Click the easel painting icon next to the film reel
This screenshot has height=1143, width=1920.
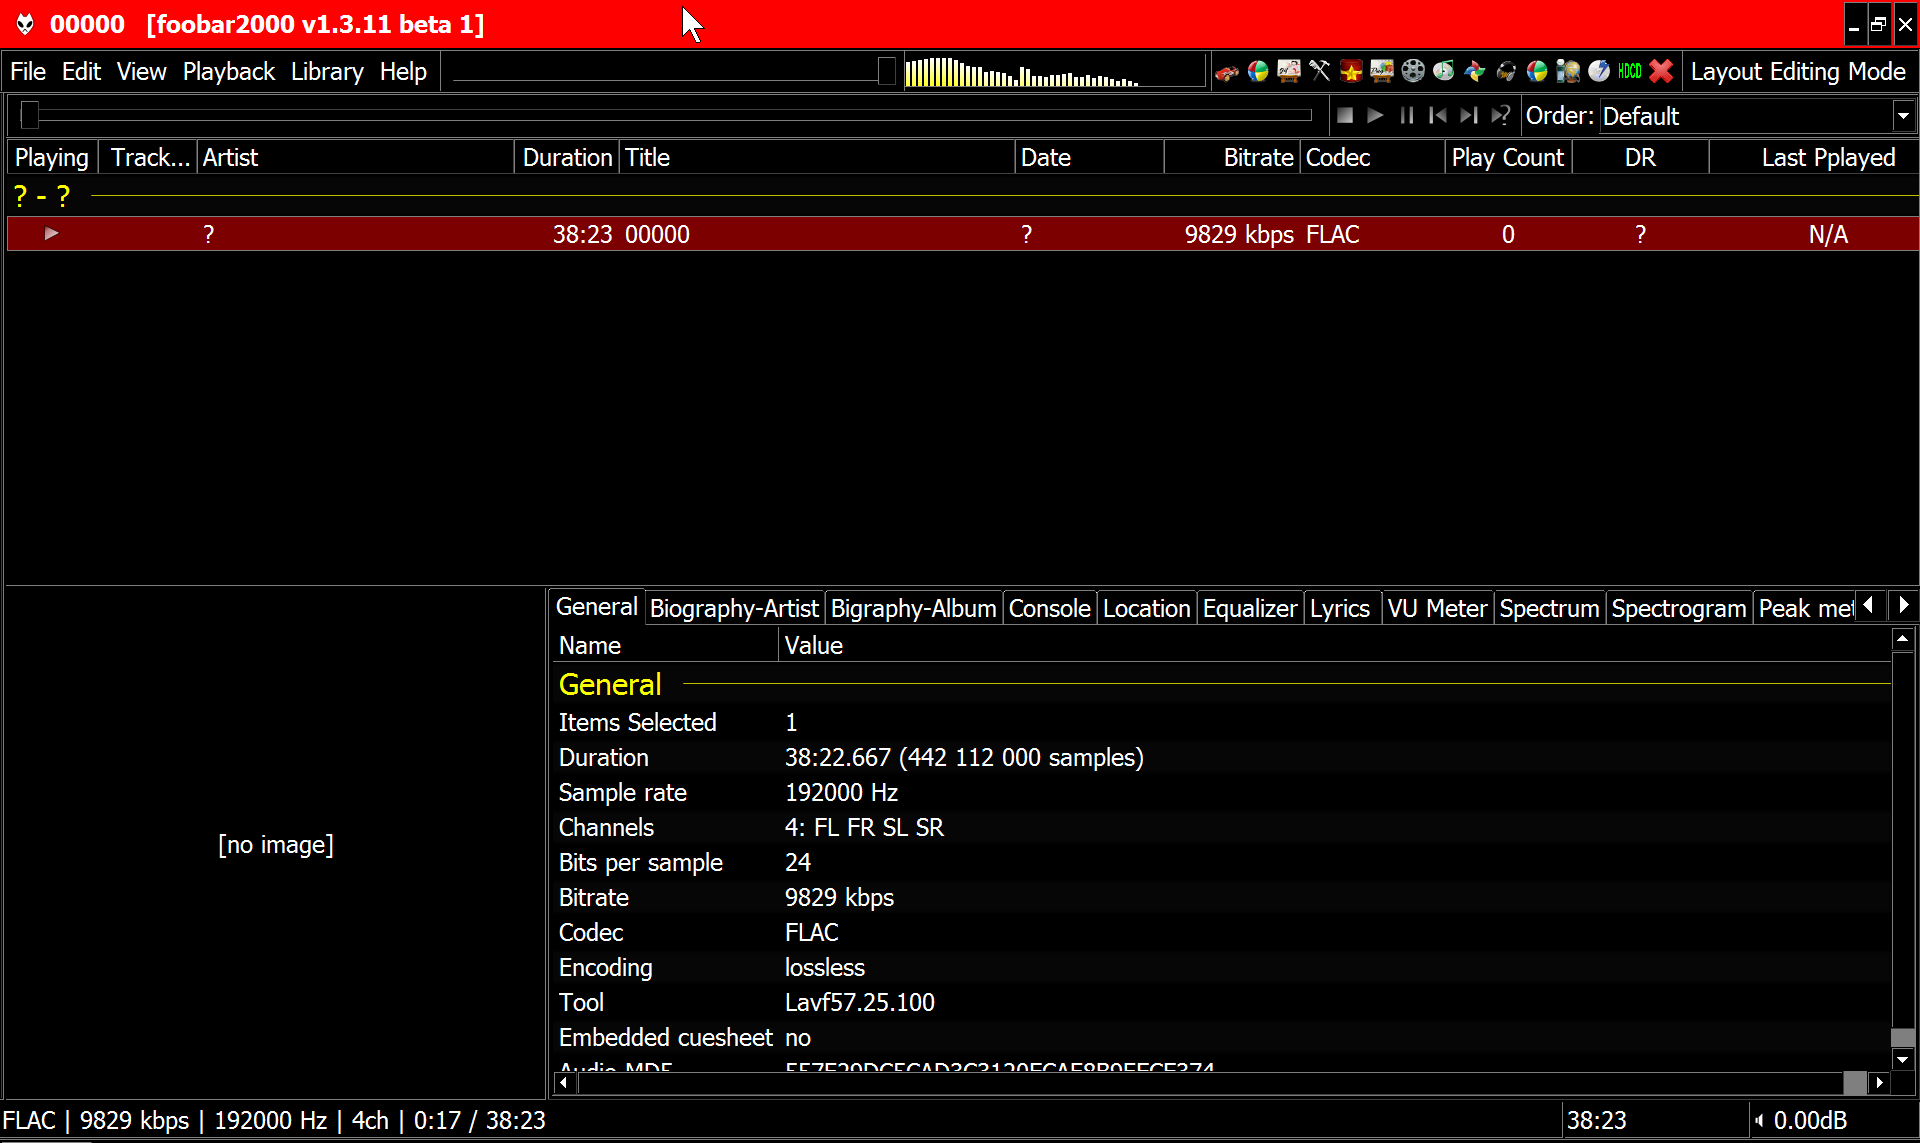tap(1382, 72)
